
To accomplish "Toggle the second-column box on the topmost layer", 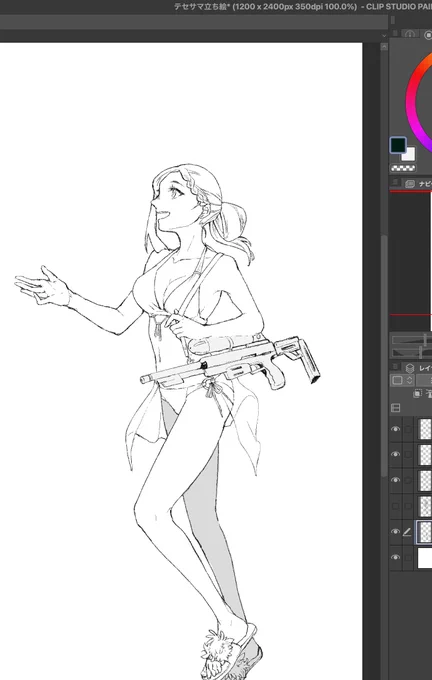I will tap(408, 429).
